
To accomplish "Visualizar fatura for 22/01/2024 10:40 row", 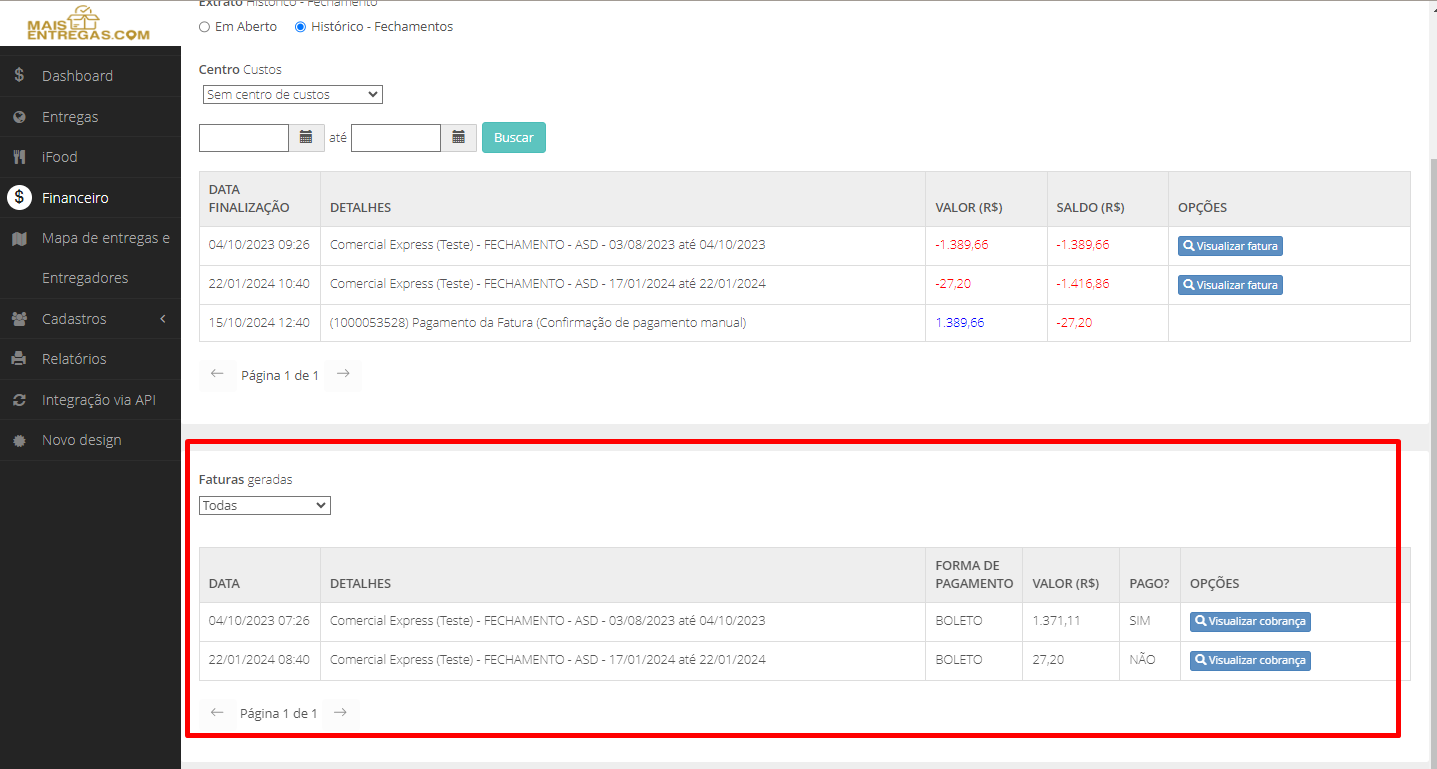I will 1230,285.
